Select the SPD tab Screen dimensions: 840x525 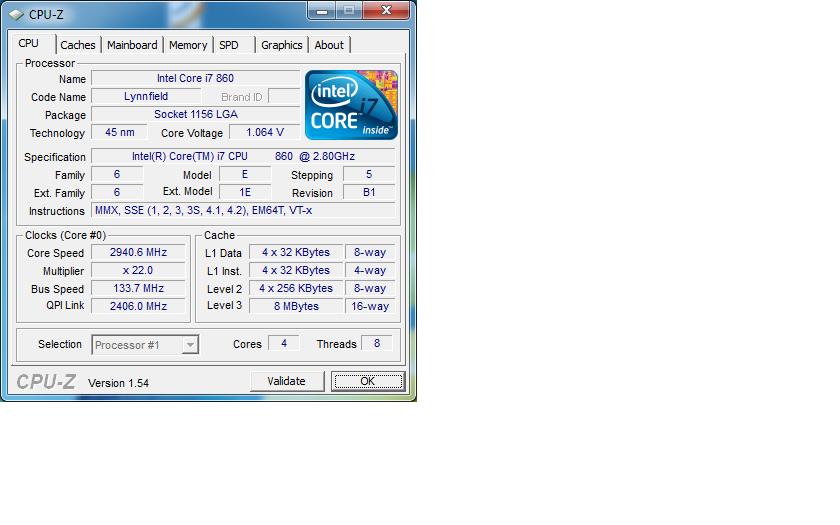(229, 45)
